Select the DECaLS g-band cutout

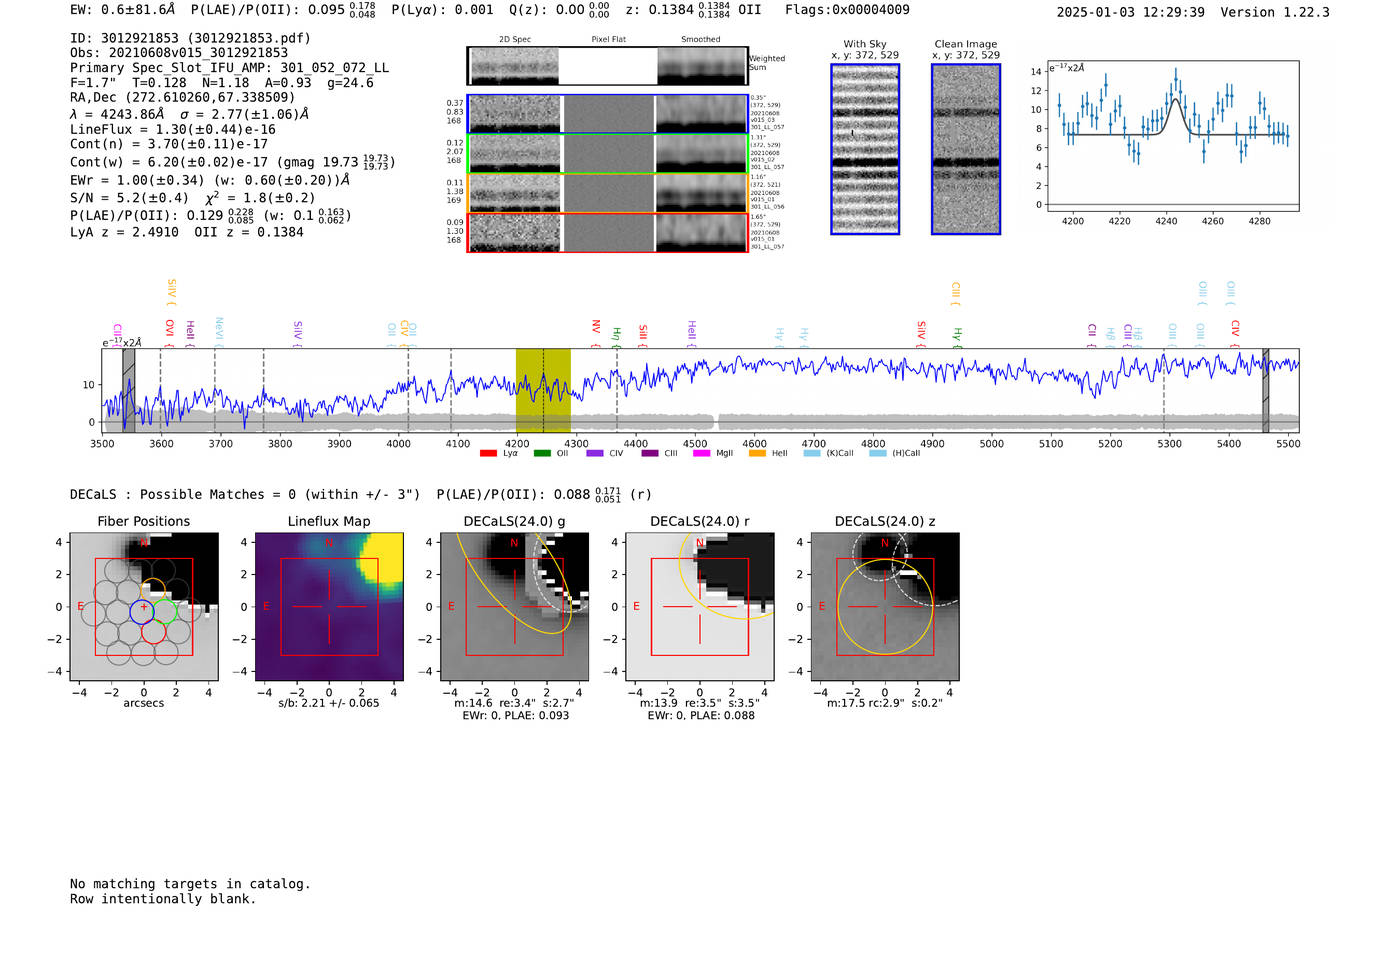(514, 607)
